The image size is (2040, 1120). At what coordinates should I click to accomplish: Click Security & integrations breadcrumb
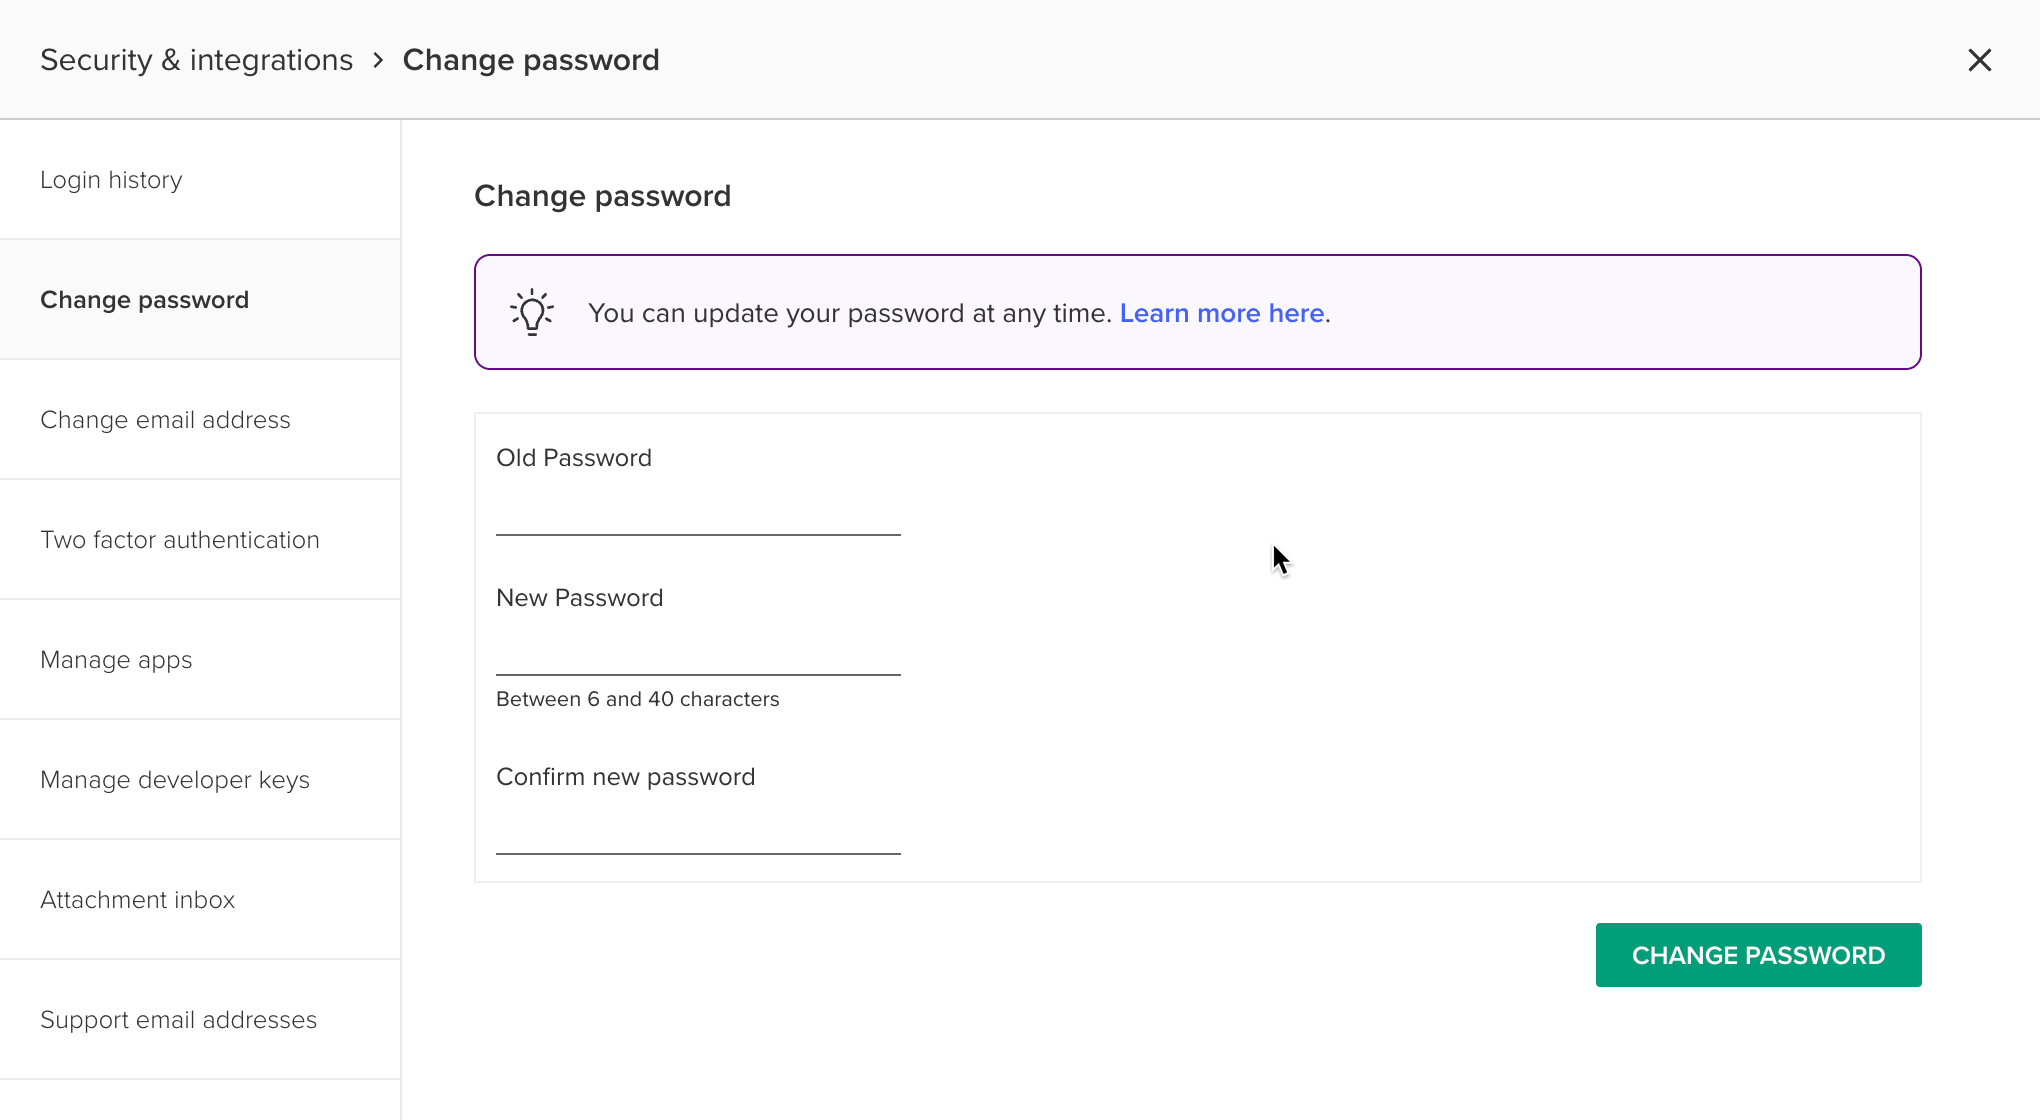click(196, 60)
